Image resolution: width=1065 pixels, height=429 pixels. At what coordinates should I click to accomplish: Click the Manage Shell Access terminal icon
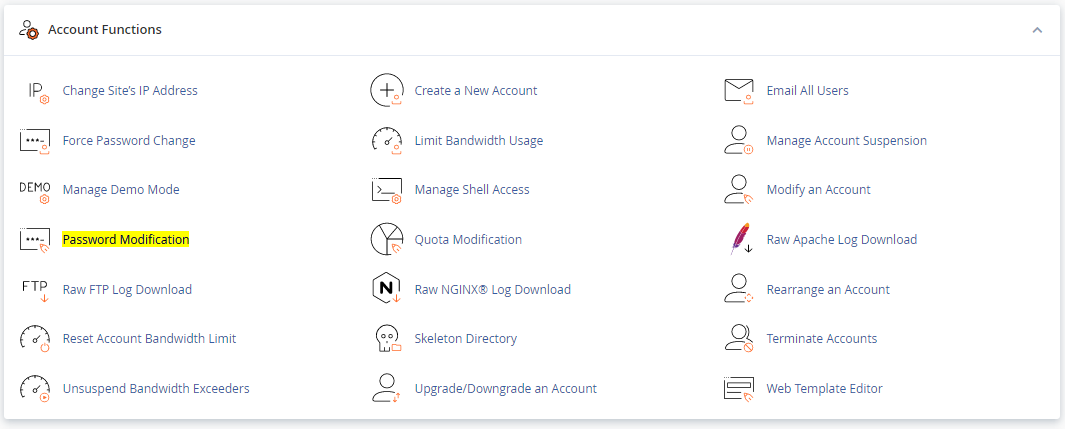tap(387, 190)
